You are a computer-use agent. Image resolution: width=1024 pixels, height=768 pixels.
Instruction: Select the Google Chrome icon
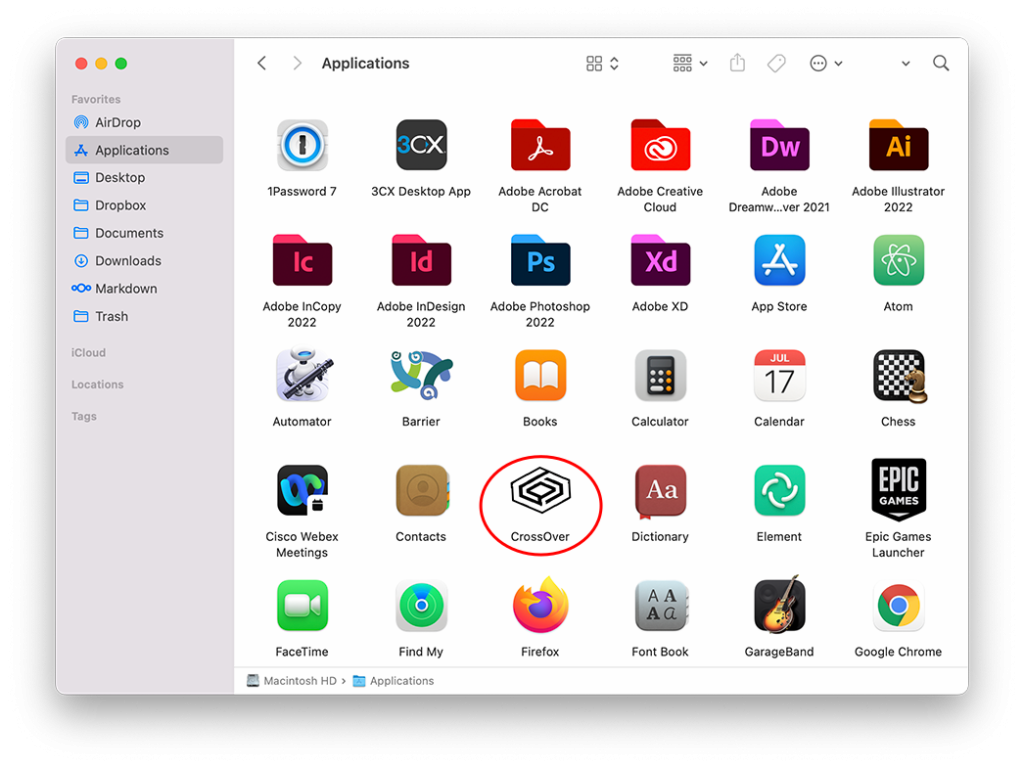tap(898, 606)
